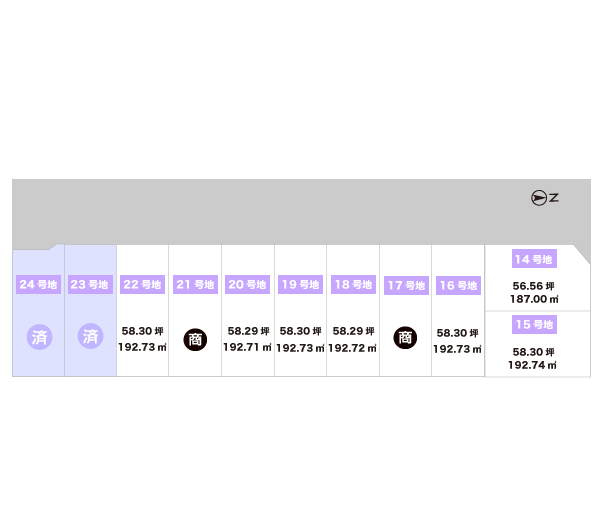Select the 18号地 lot label
This screenshot has height=509, width=605.
(x=353, y=285)
